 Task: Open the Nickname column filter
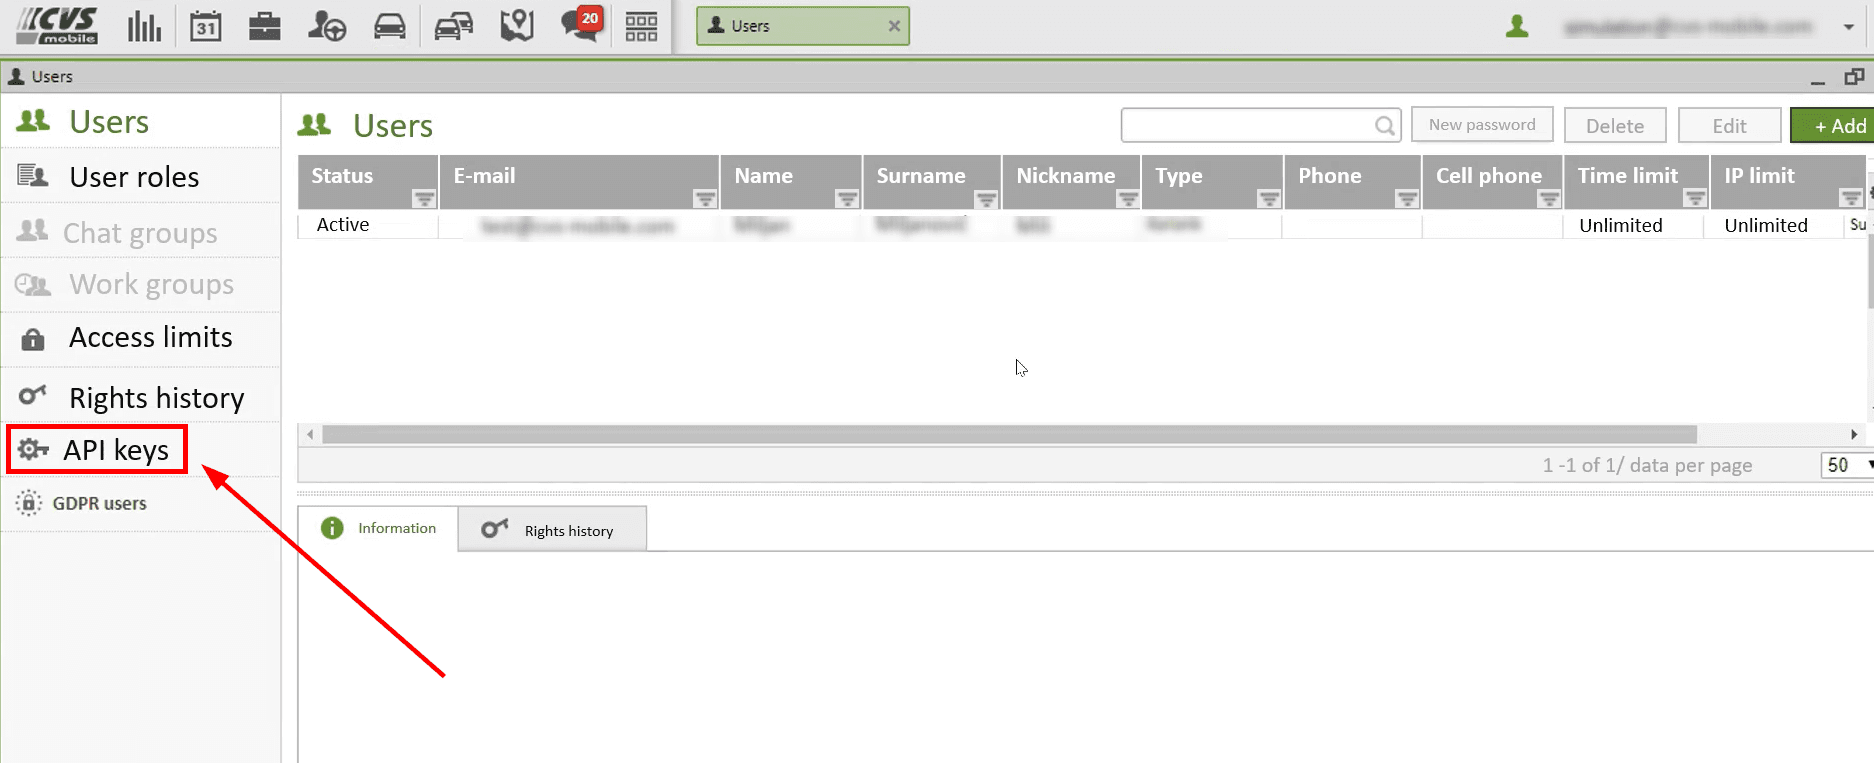[1128, 199]
